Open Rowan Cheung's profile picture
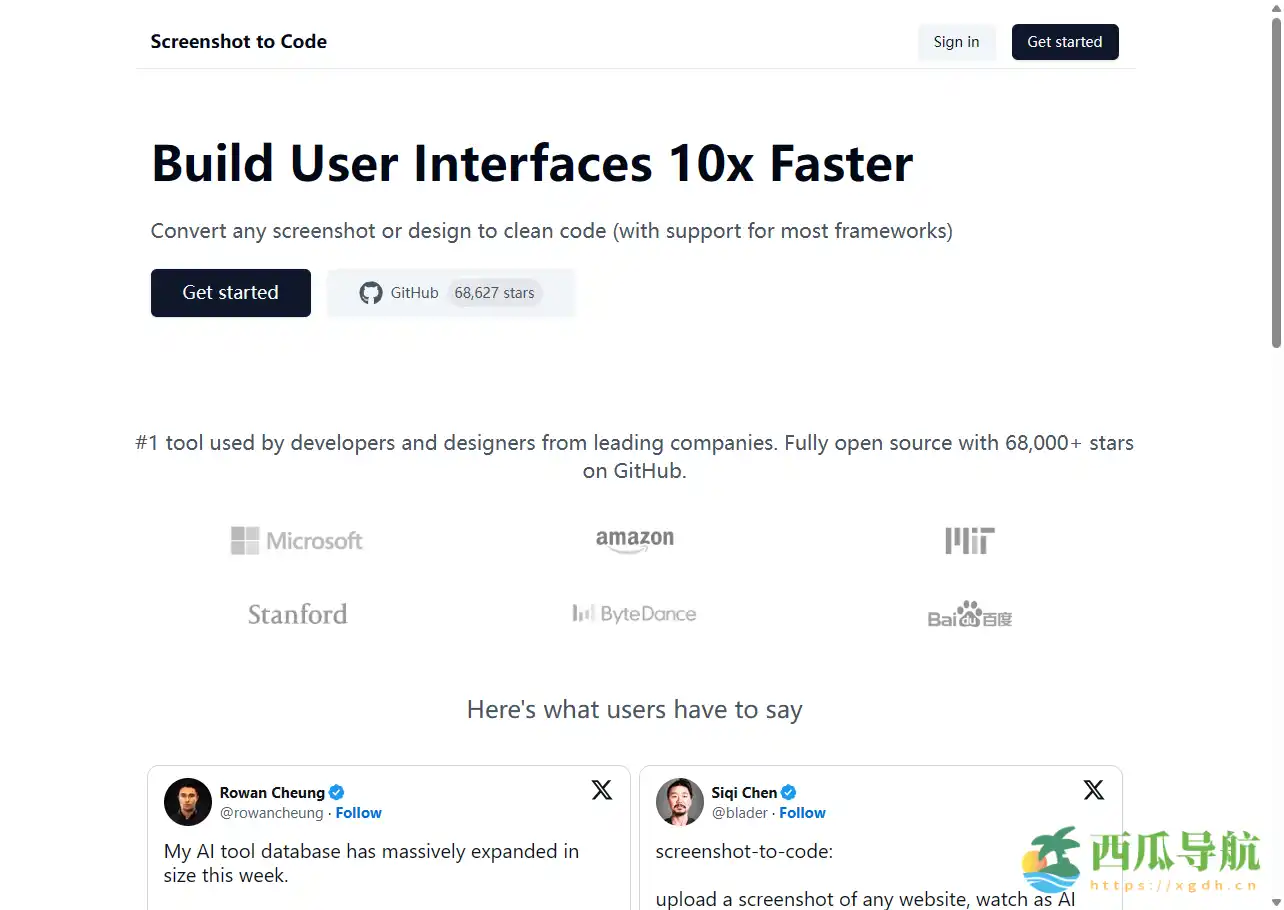The height and width of the screenshot is (910, 1284). click(188, 802)
